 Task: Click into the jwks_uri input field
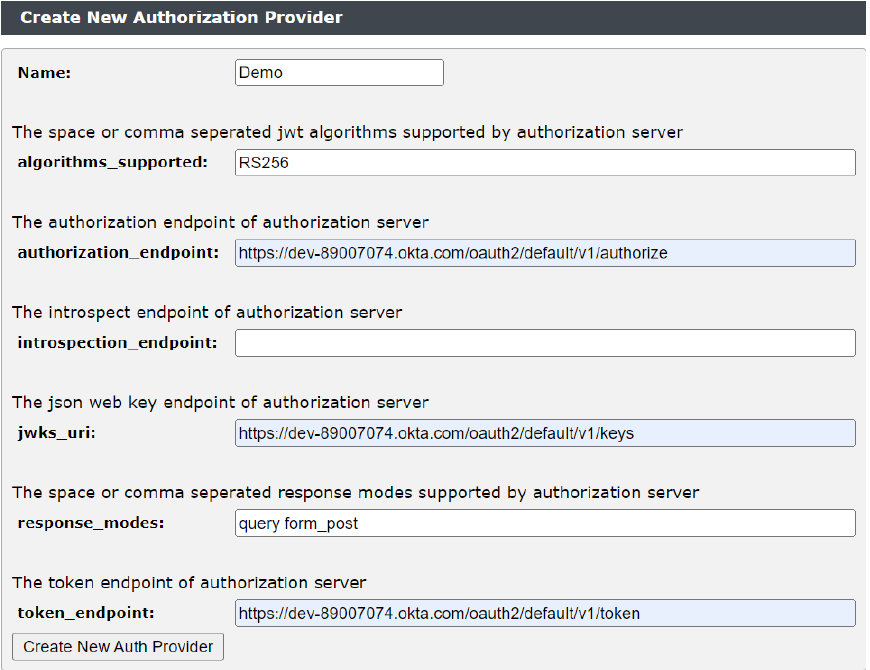coord(545,433)
